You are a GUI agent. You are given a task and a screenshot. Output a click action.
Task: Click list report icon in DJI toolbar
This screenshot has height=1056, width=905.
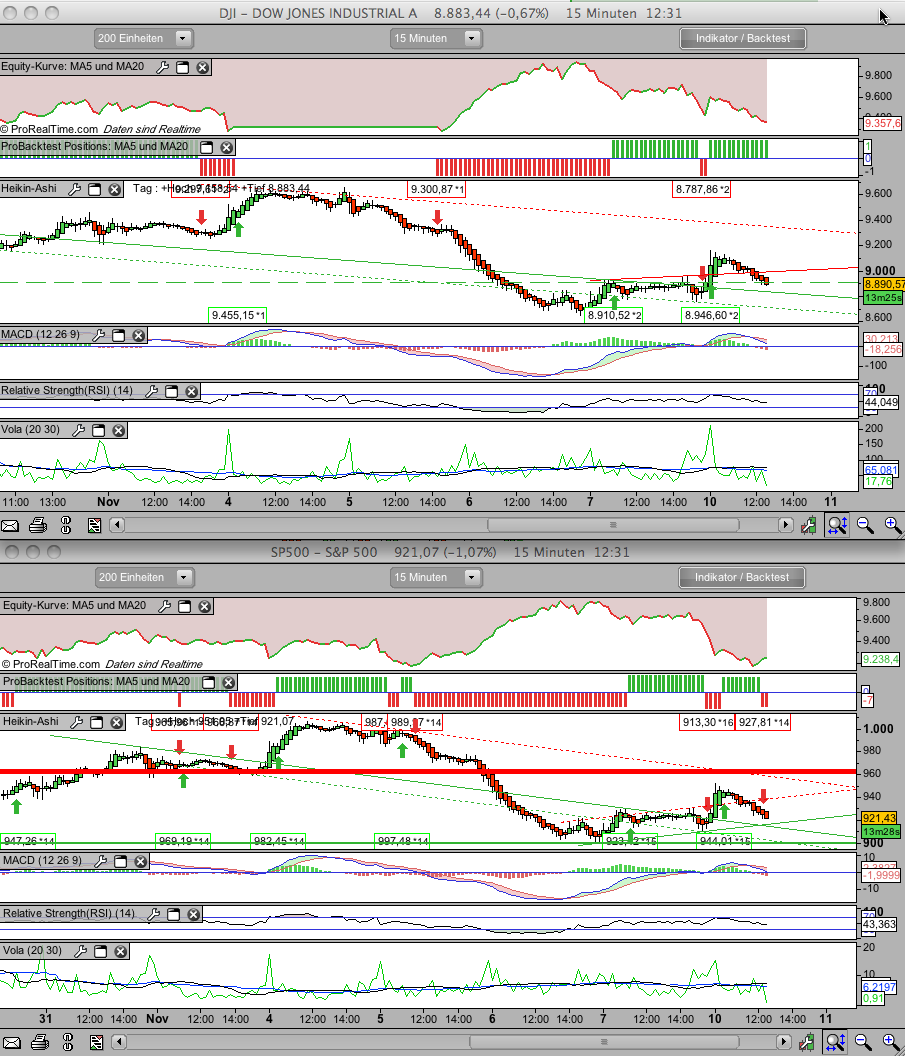click(x=94, y=525)
